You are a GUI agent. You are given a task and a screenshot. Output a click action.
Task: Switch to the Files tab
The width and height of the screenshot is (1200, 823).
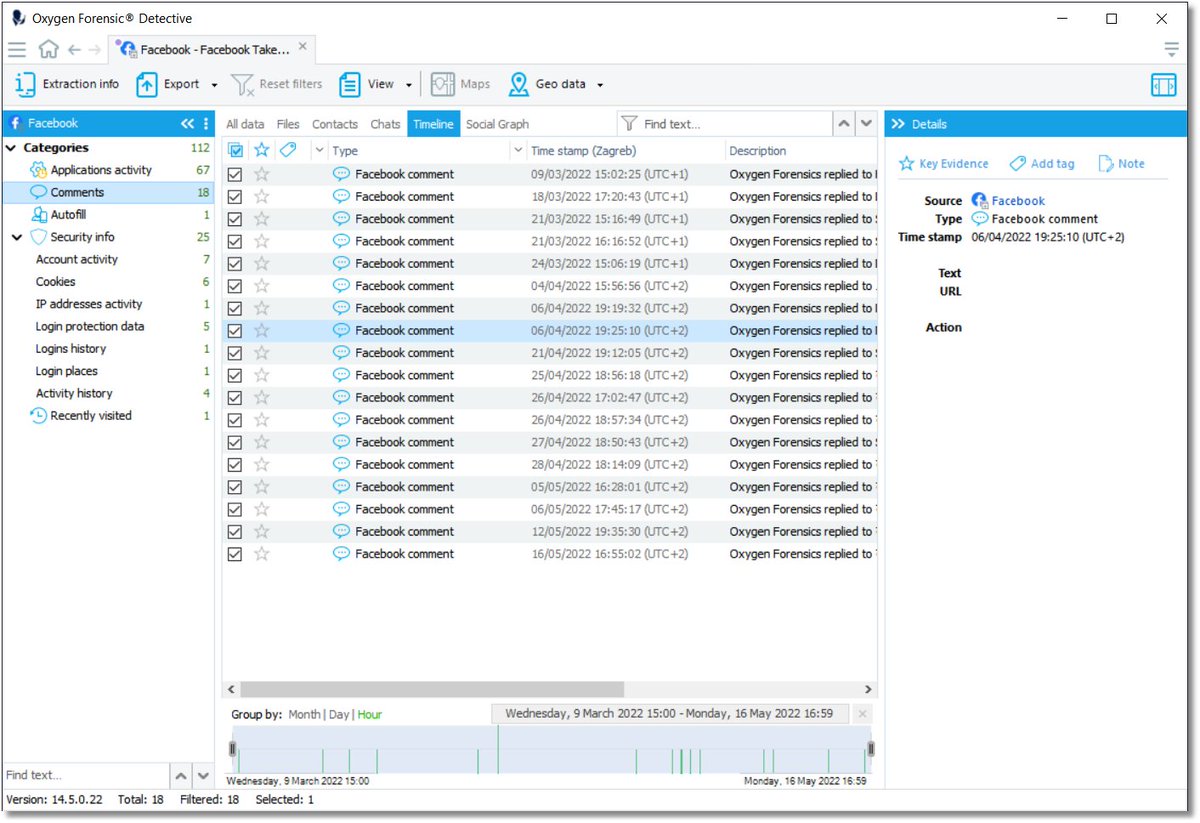pos(288,124)
